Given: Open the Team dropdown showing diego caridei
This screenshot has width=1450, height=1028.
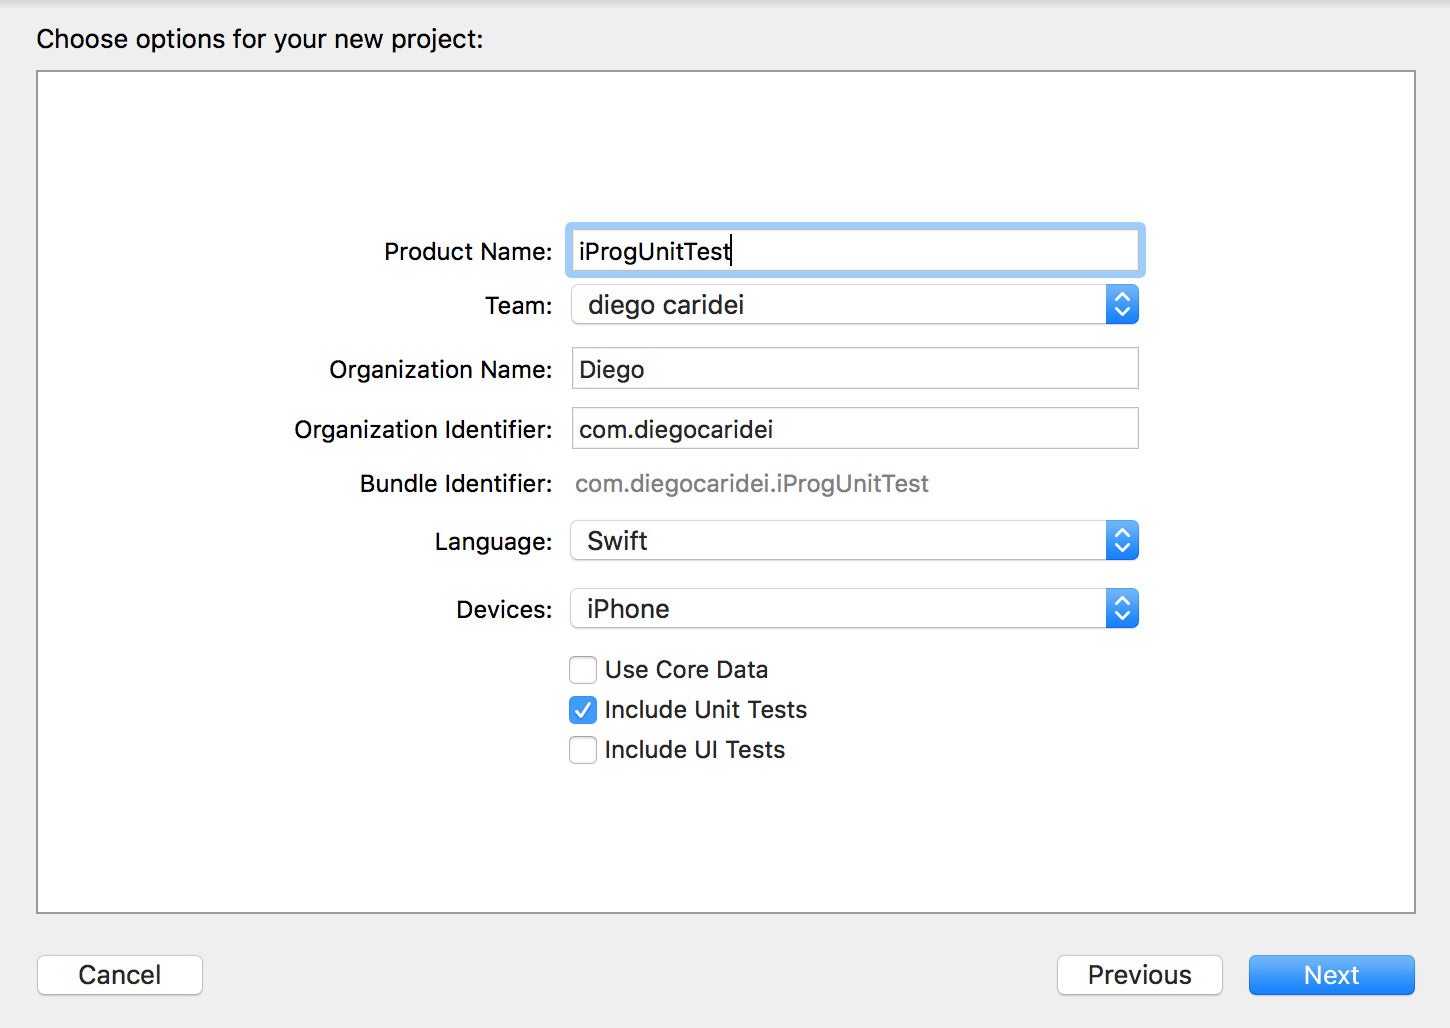Looking at the screenshot, I should [x=855, y=305].
